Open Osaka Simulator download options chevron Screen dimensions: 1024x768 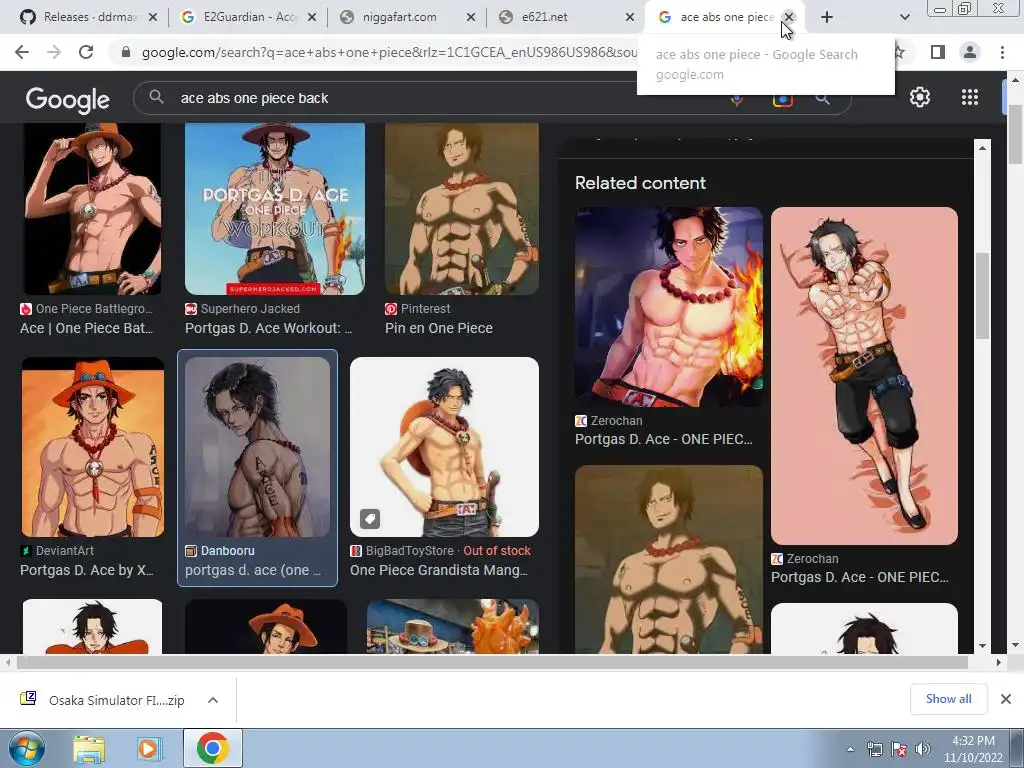click(213, 700)
